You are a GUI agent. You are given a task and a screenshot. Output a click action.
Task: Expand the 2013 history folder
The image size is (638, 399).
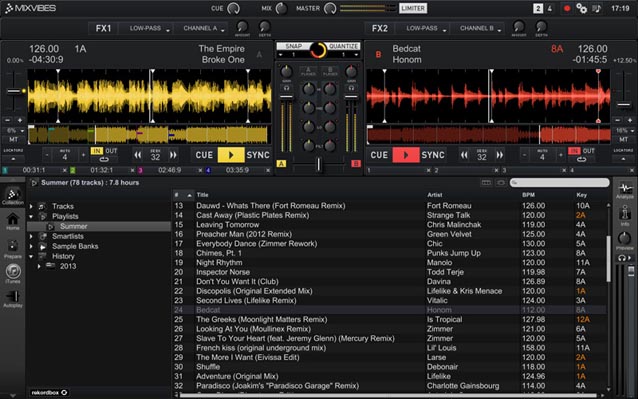click(39, 266)
